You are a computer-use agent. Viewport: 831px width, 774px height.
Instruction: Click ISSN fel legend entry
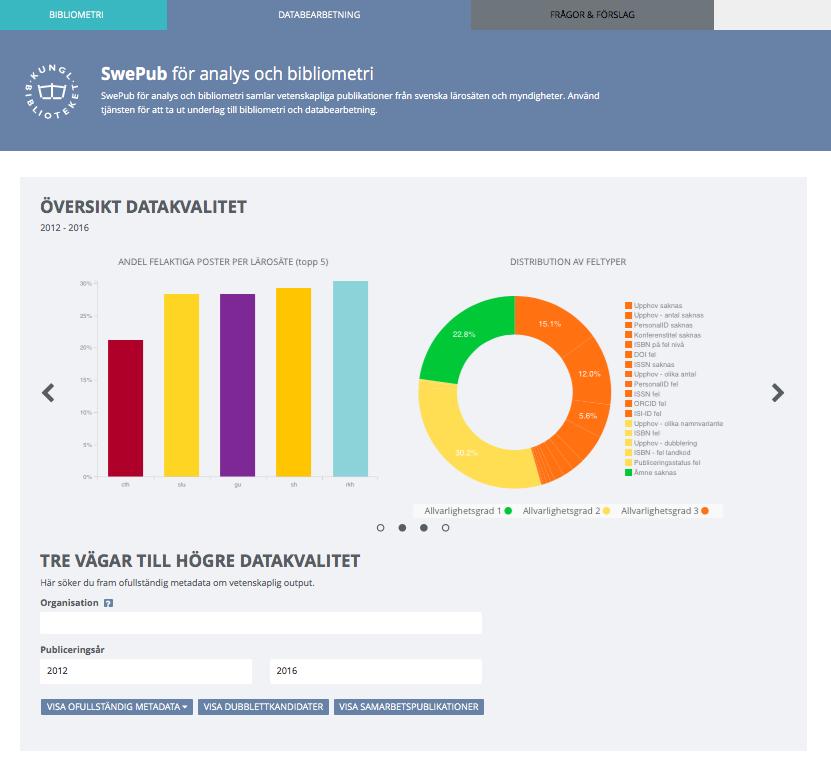point(642,394)
